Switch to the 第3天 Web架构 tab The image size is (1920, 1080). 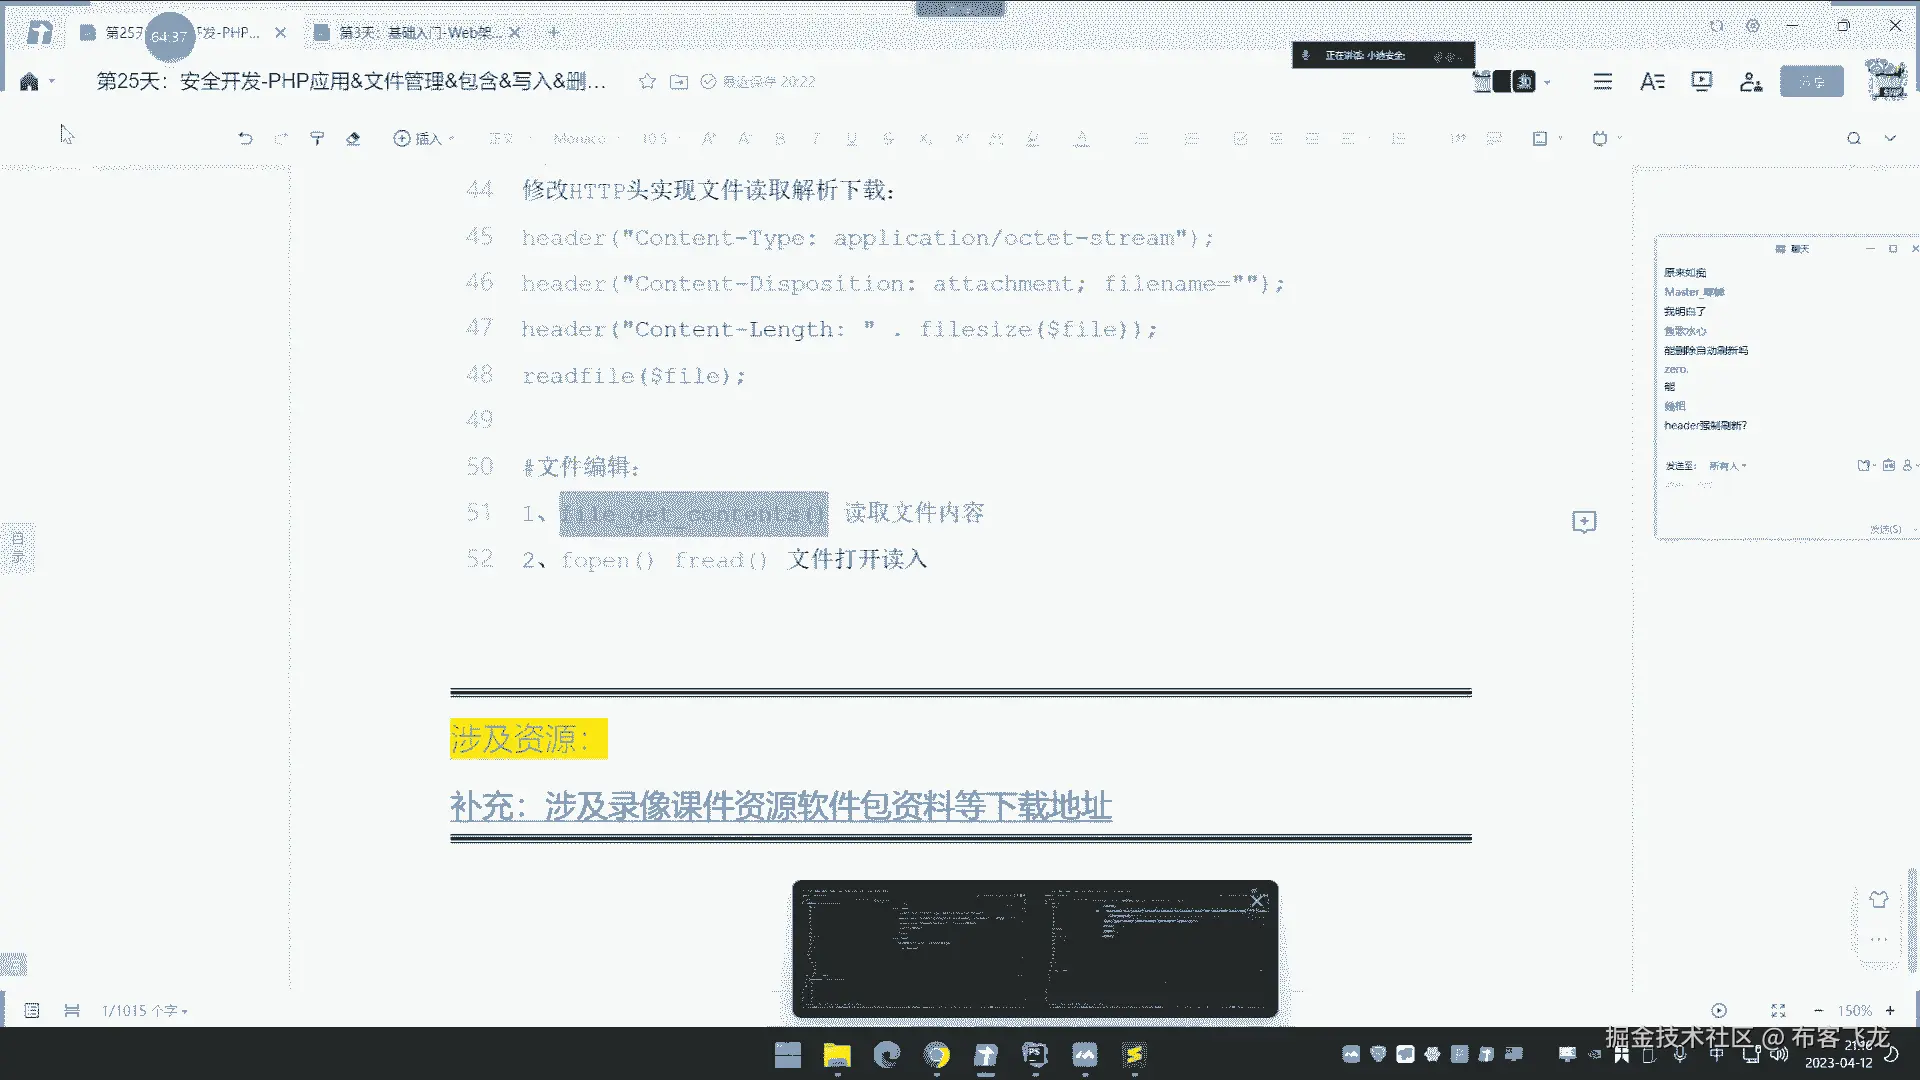pos(418,33)
